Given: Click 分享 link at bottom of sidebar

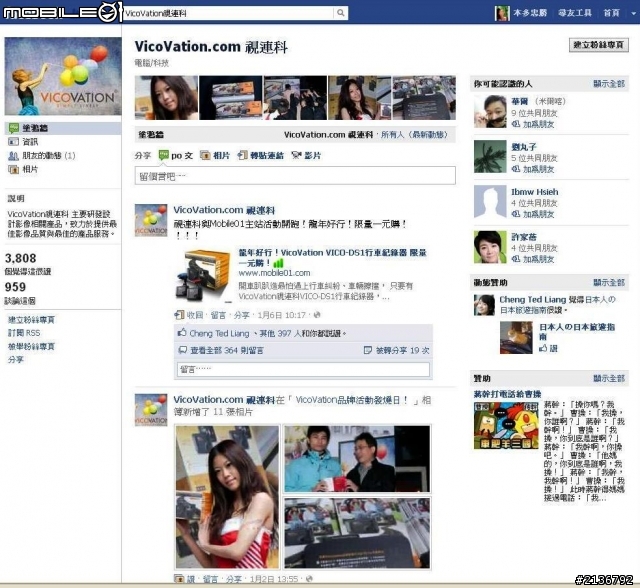Looking at the screenshot, I should coord(16,359).
